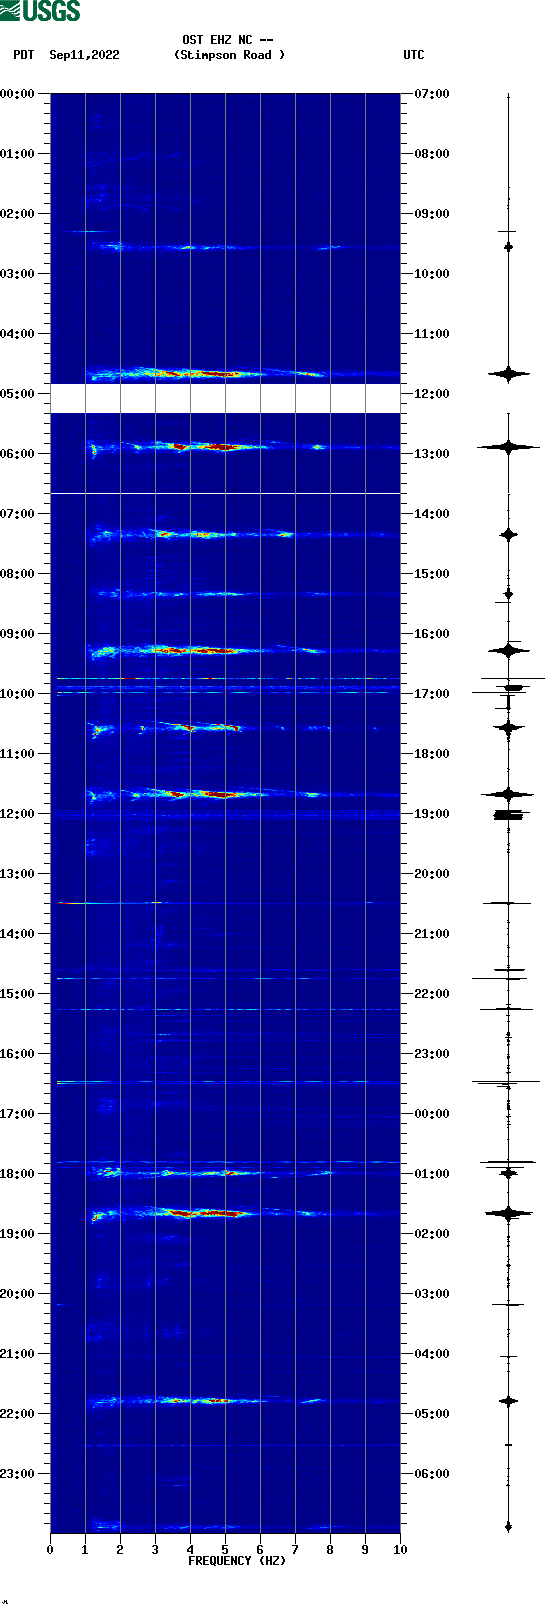
Task: Click the 00:00 UTC time label
Action: tap(432, 1114)
